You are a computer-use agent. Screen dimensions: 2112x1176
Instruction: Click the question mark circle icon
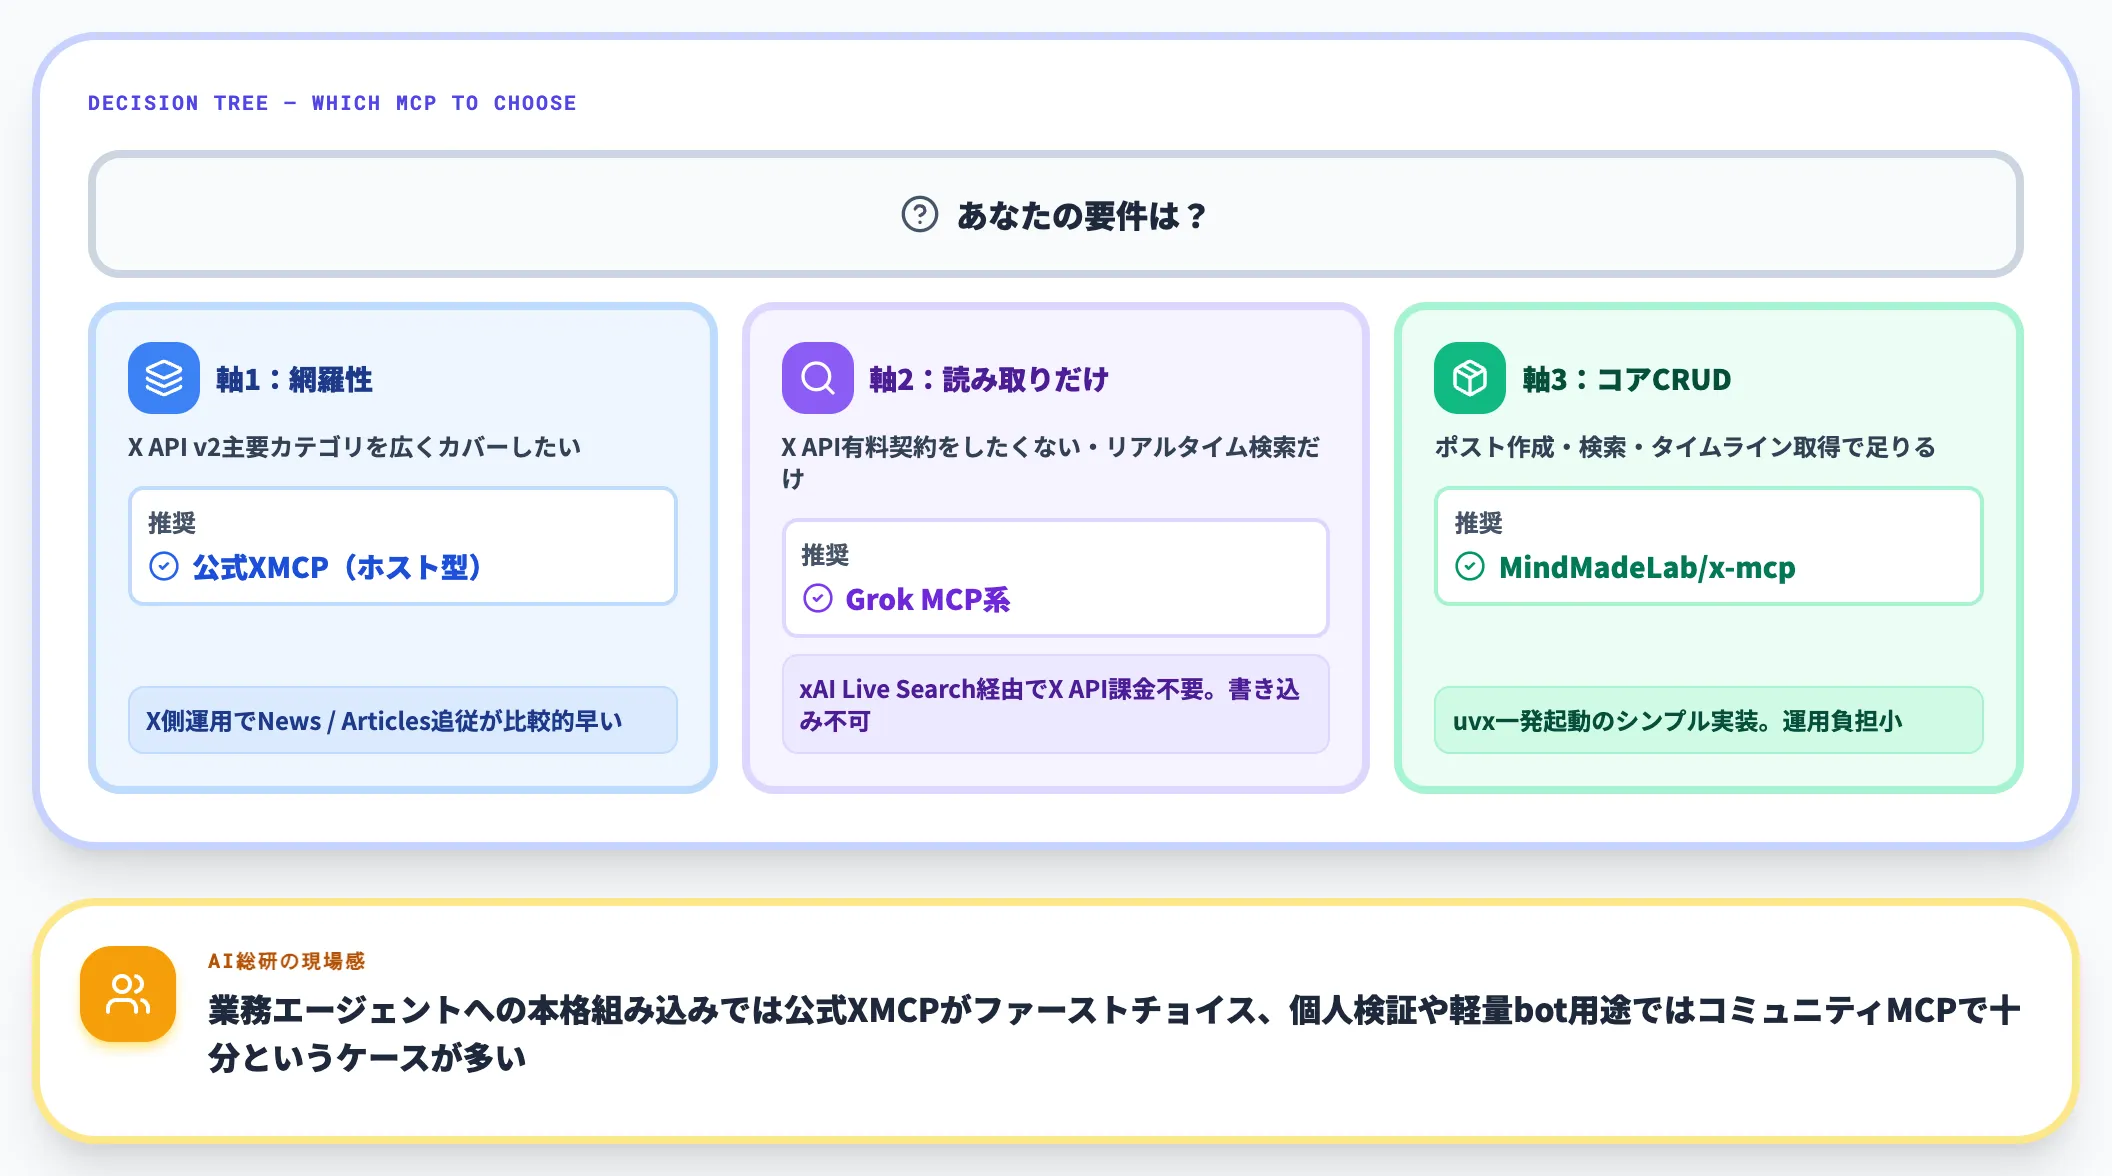920,214
